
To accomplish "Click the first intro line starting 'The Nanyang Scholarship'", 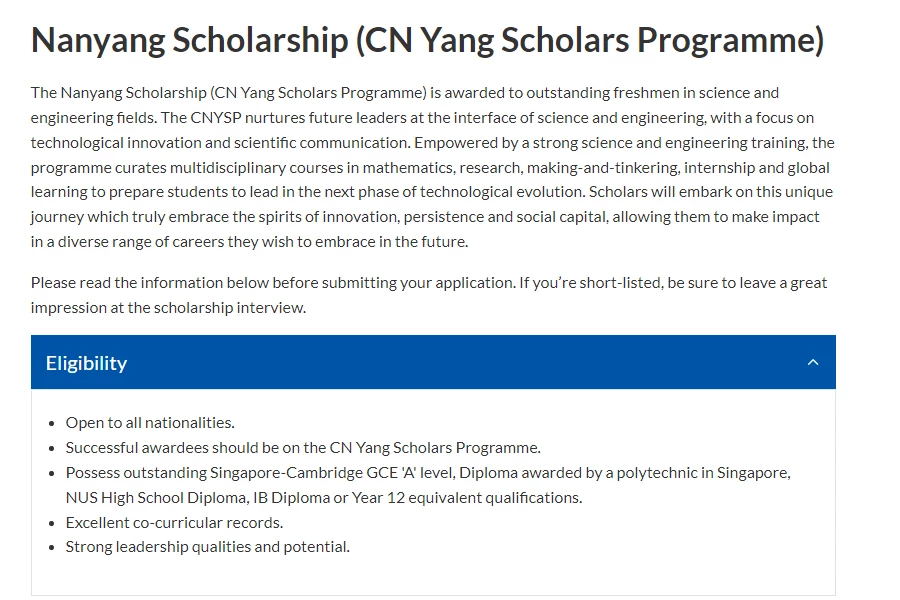I will point(405,92).
